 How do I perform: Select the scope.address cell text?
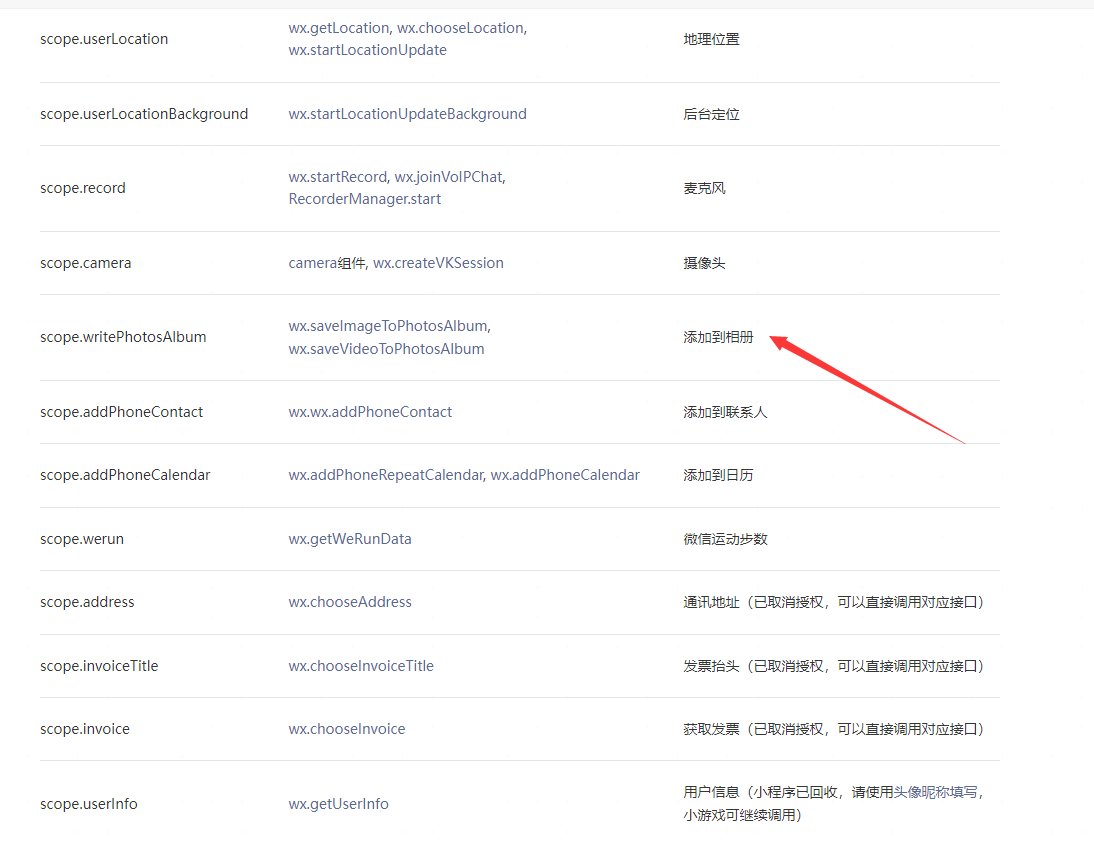[x=87, y=602]
